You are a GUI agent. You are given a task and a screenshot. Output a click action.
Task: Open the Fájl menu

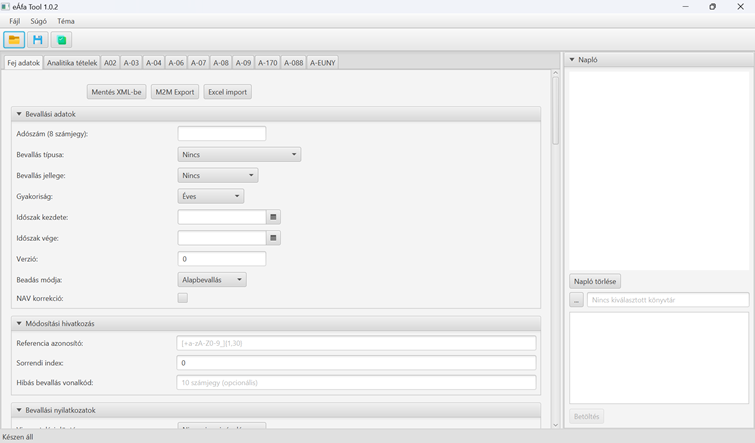tap(14, 21)
